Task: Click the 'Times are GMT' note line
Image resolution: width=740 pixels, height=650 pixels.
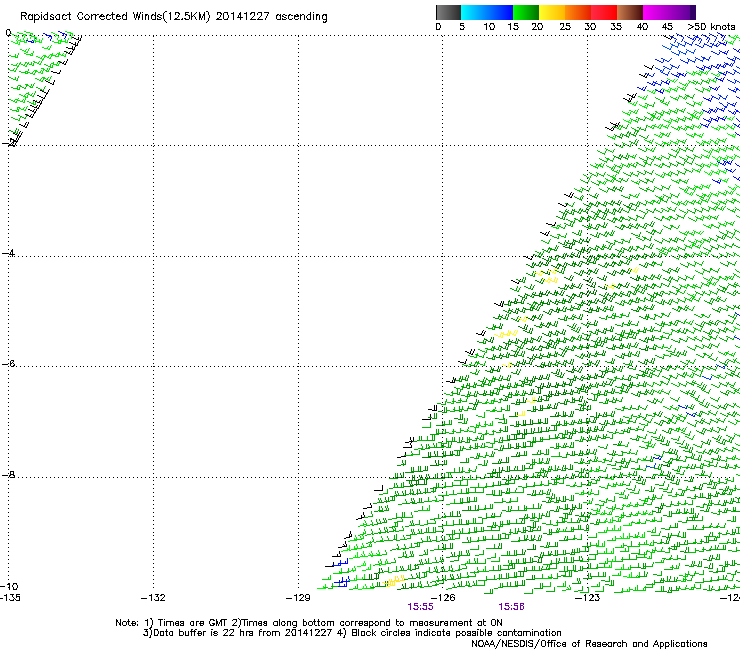Action: click(309, 623)
